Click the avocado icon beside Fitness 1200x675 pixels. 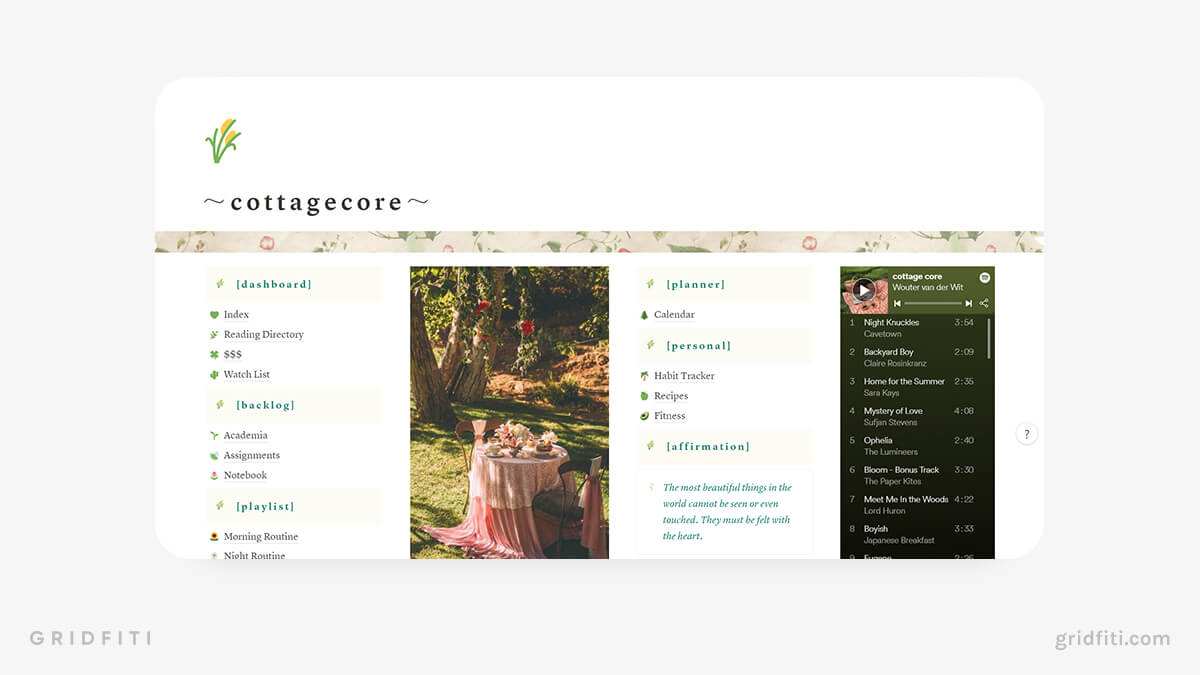[644, 416]
